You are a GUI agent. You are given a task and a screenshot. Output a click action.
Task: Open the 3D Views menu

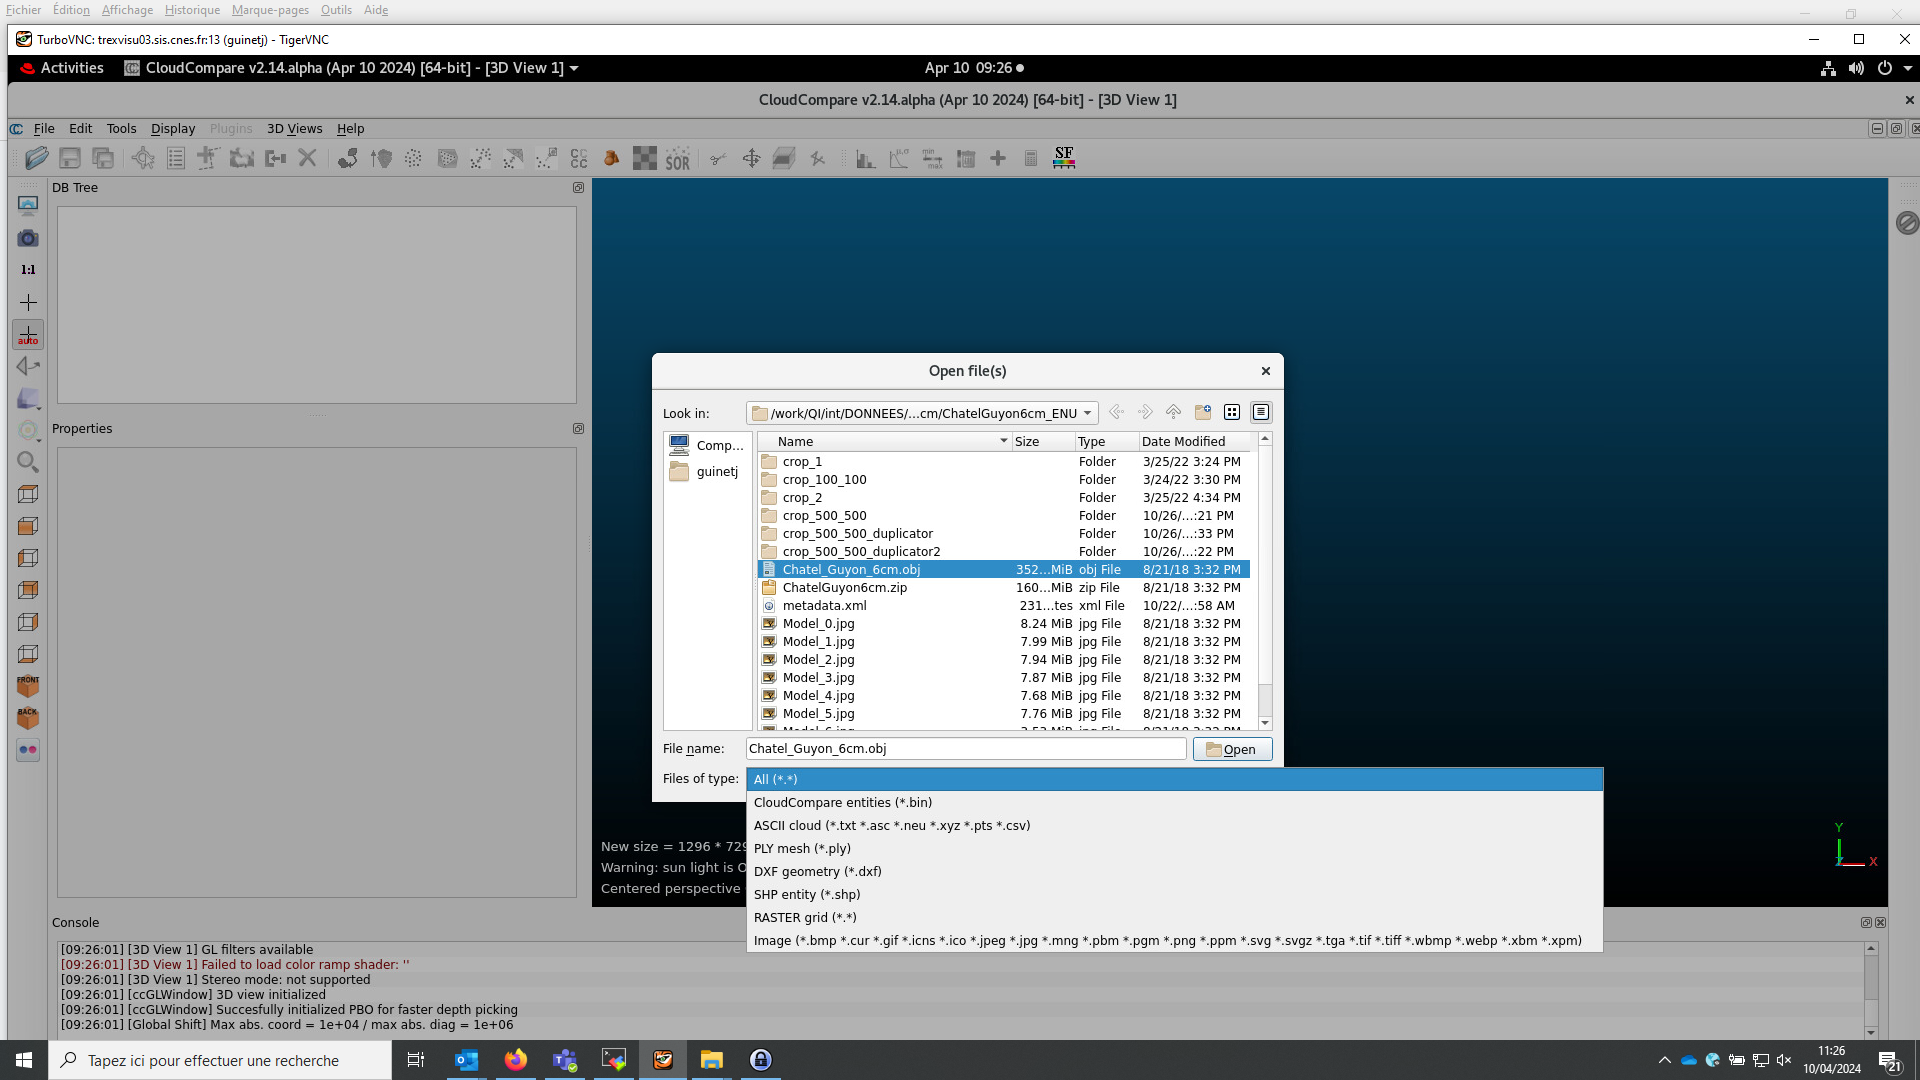[294, 128]
